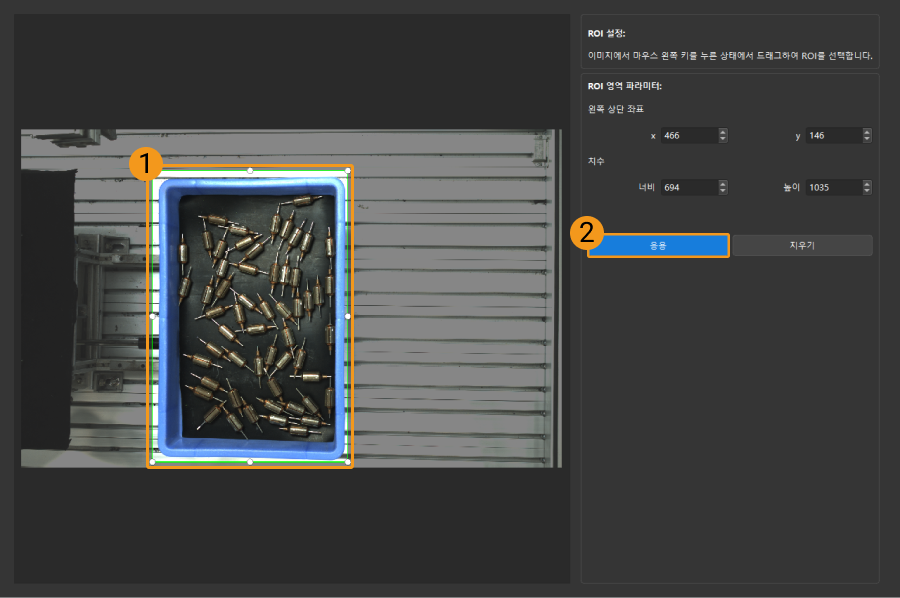Increase the 높이 height with up arrow
Screen dimensions: 900x598
point(867,184)
